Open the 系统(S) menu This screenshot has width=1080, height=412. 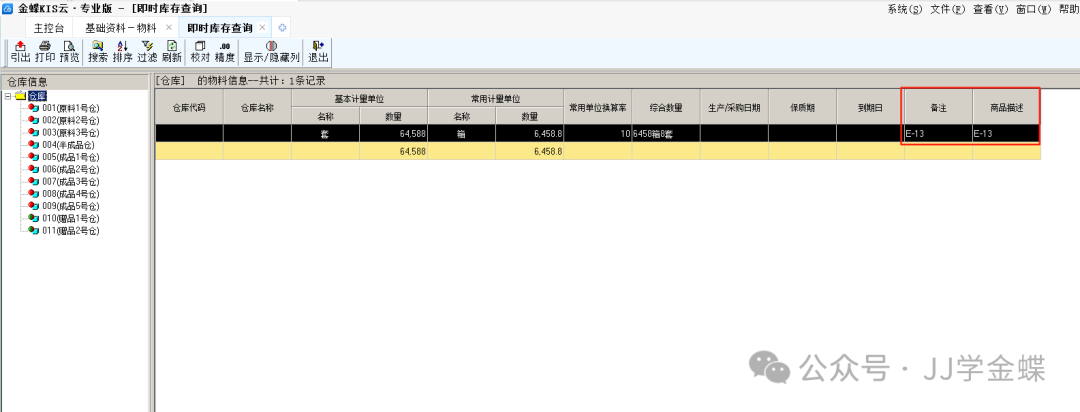pos(904,8)
